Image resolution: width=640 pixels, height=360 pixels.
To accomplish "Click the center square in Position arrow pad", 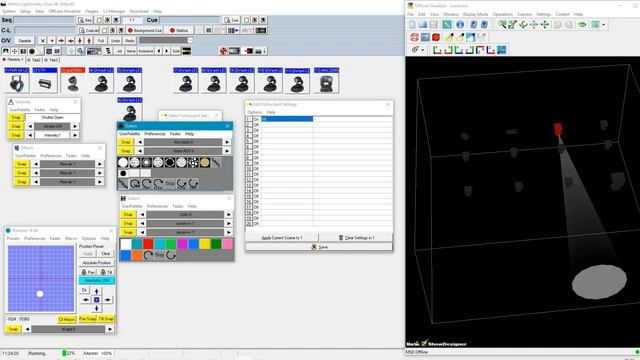I will tap(96, 300).
